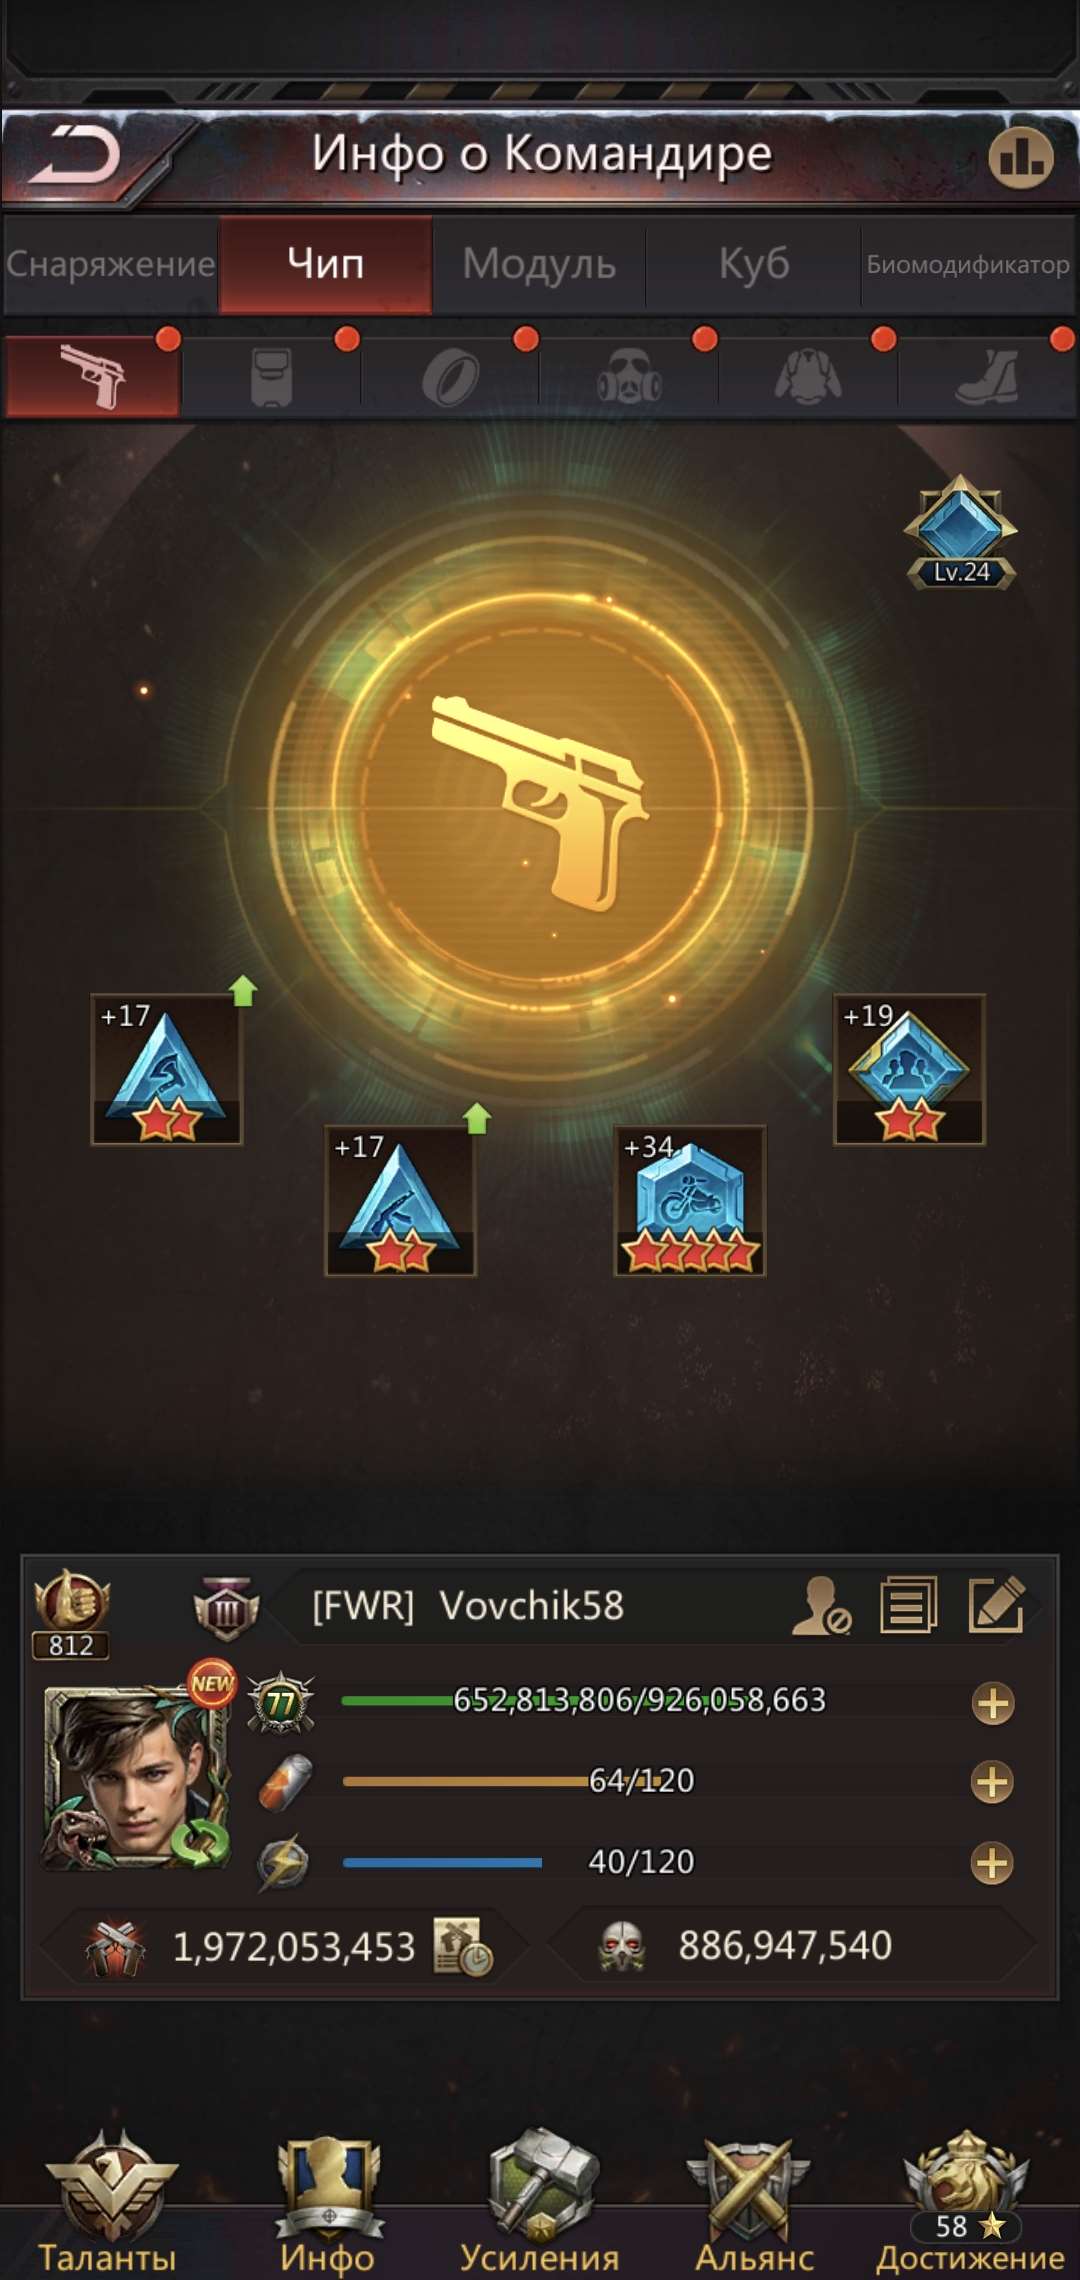
Task: Open the +34 motorcycle chip
Action: (x=689, y=1201)
